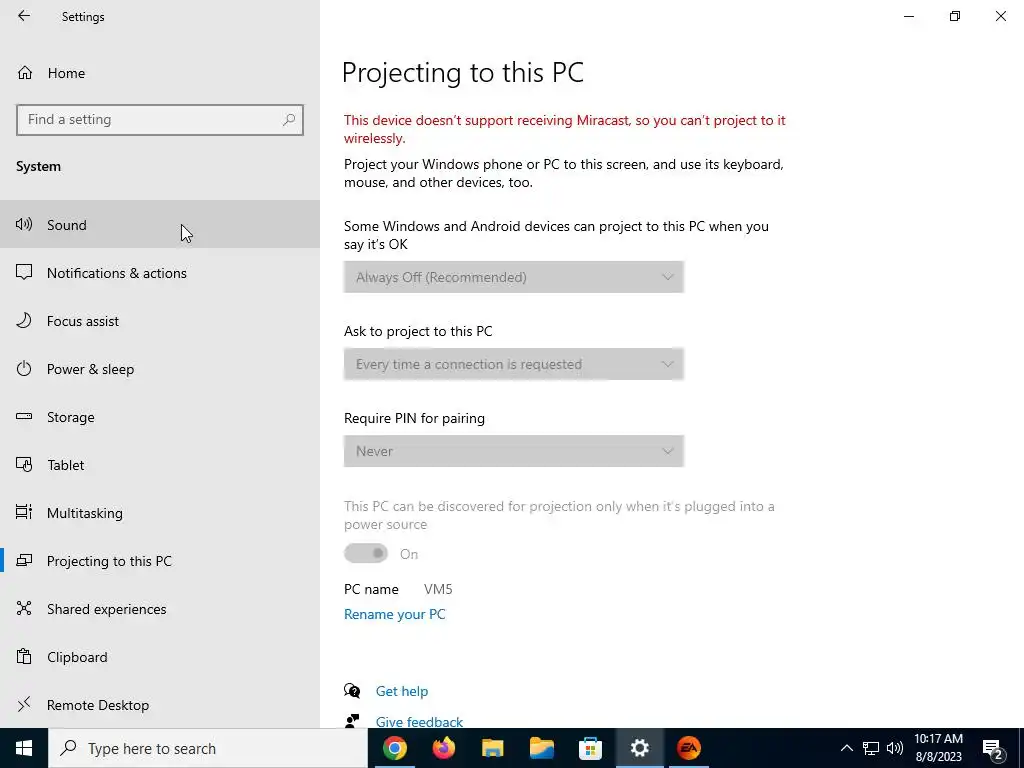Click the PC name value VM5
Image resolution: width=1024 pixels, height=768 pixels.
[x=438, y=589]
